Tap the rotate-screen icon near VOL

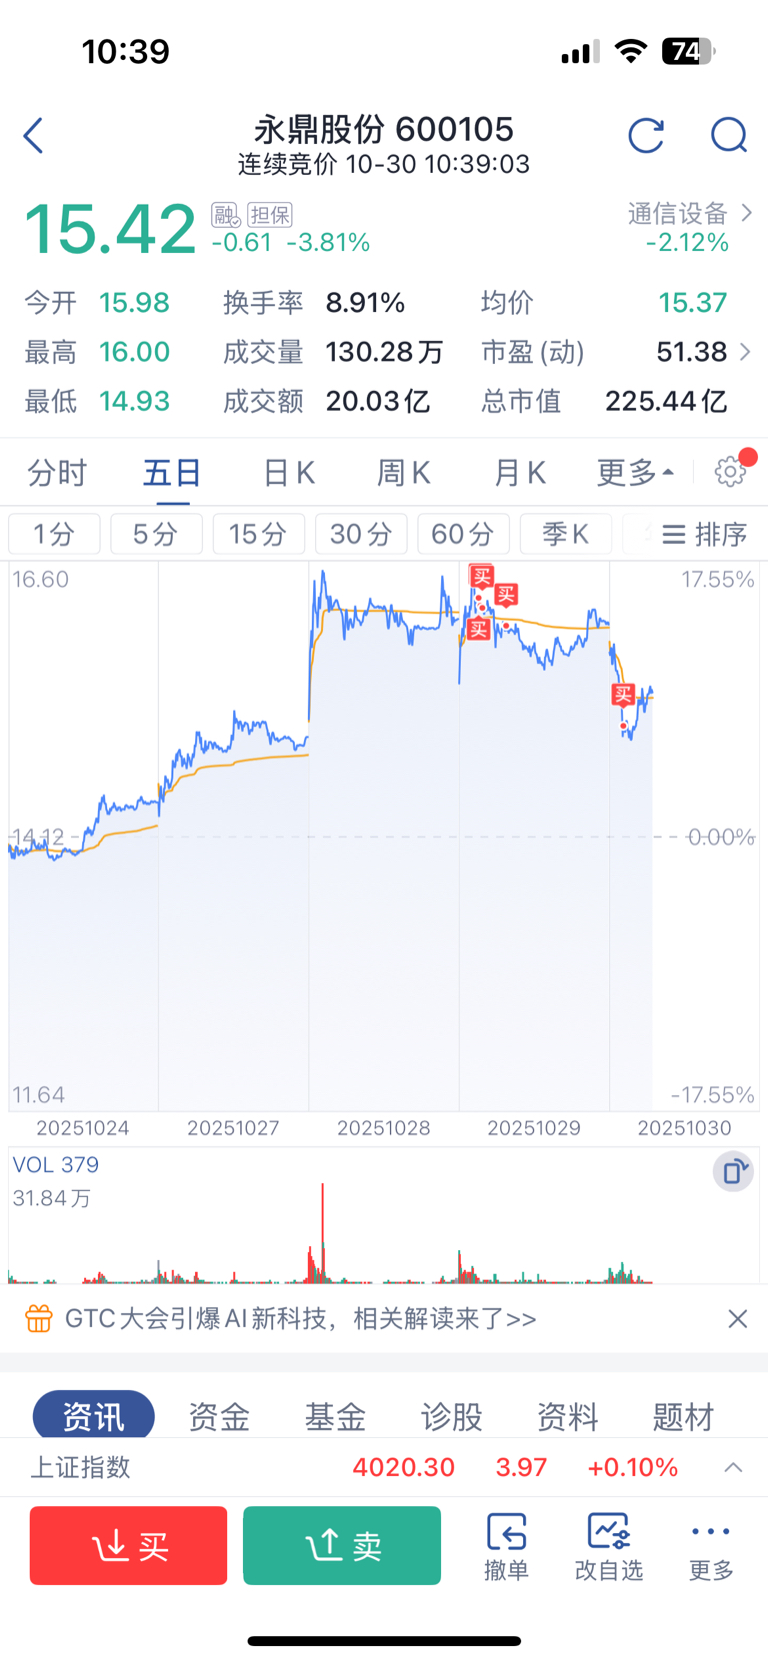pyautogui.click(x=733, y=1171)
